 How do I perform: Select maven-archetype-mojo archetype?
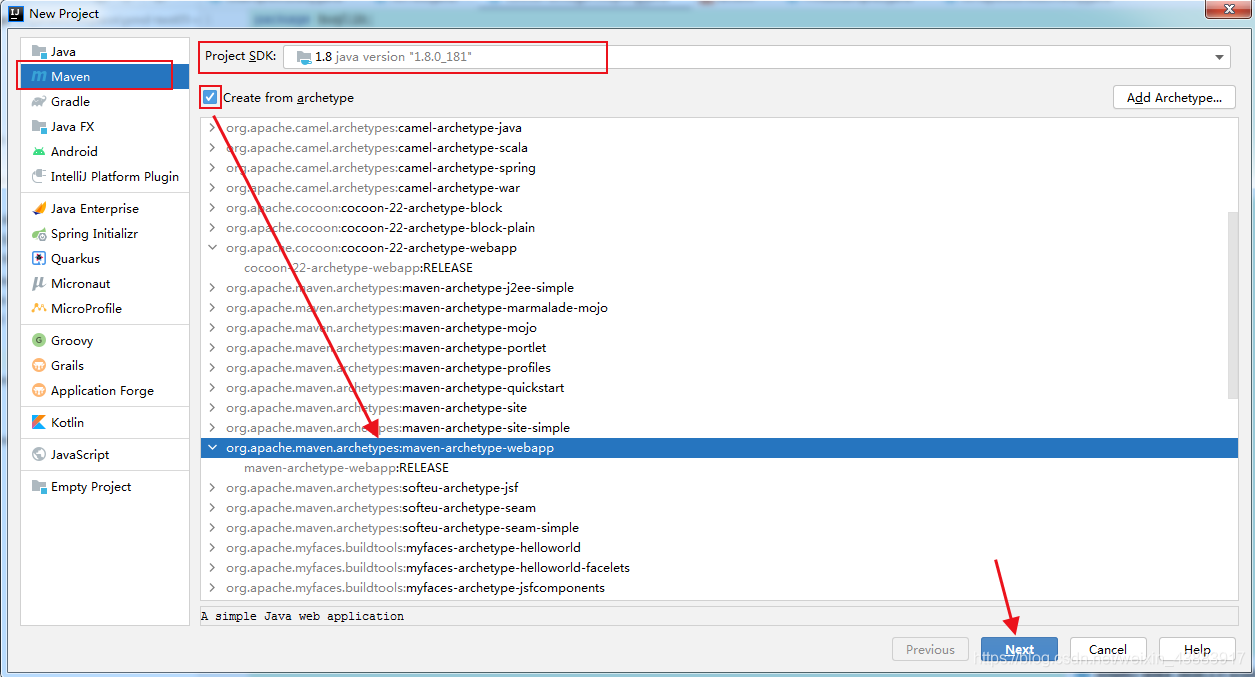coord(381,327)
